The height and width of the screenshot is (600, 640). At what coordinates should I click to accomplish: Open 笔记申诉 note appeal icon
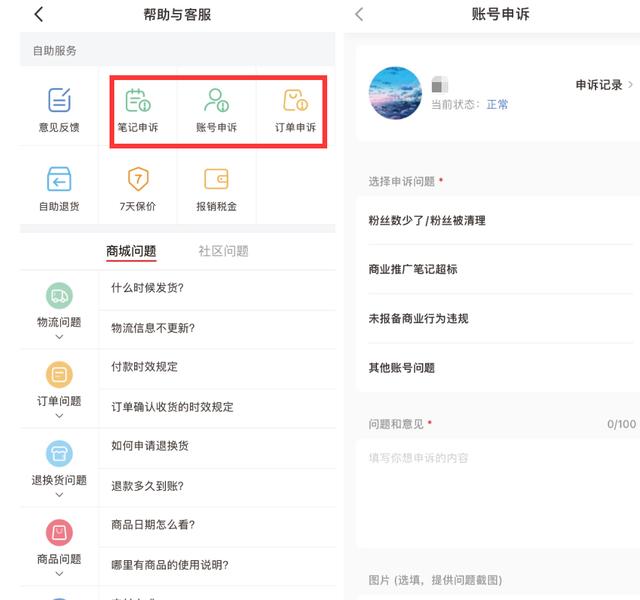(x=138, y=109)
